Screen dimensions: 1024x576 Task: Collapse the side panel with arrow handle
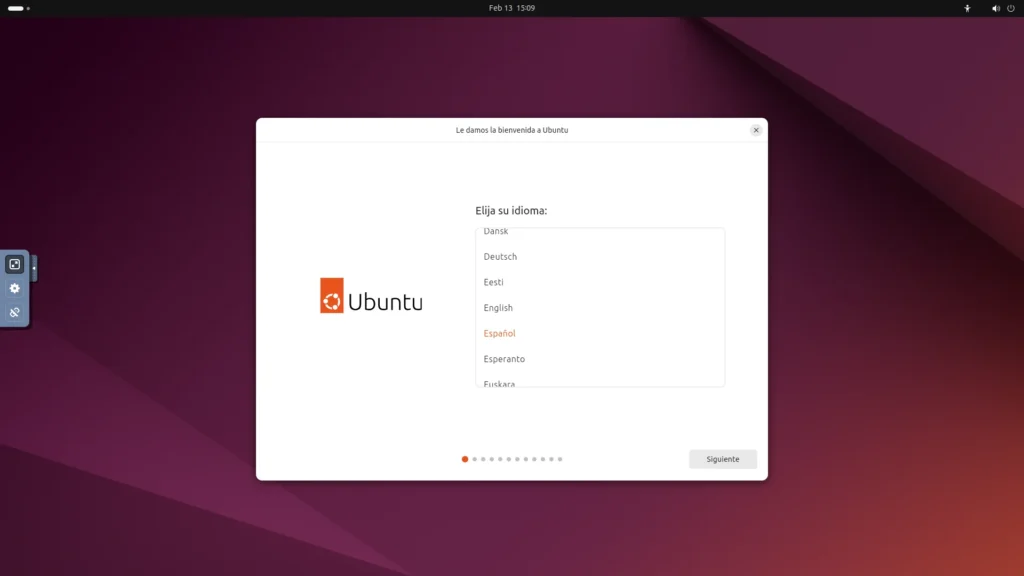pos(34,267)
